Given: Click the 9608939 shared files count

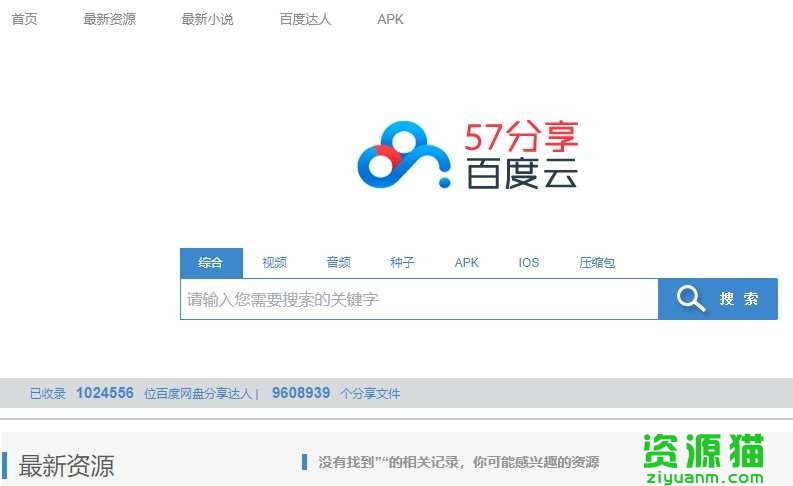Looking at the screenshot, I should pyautogui.click(x=301, y=393).
